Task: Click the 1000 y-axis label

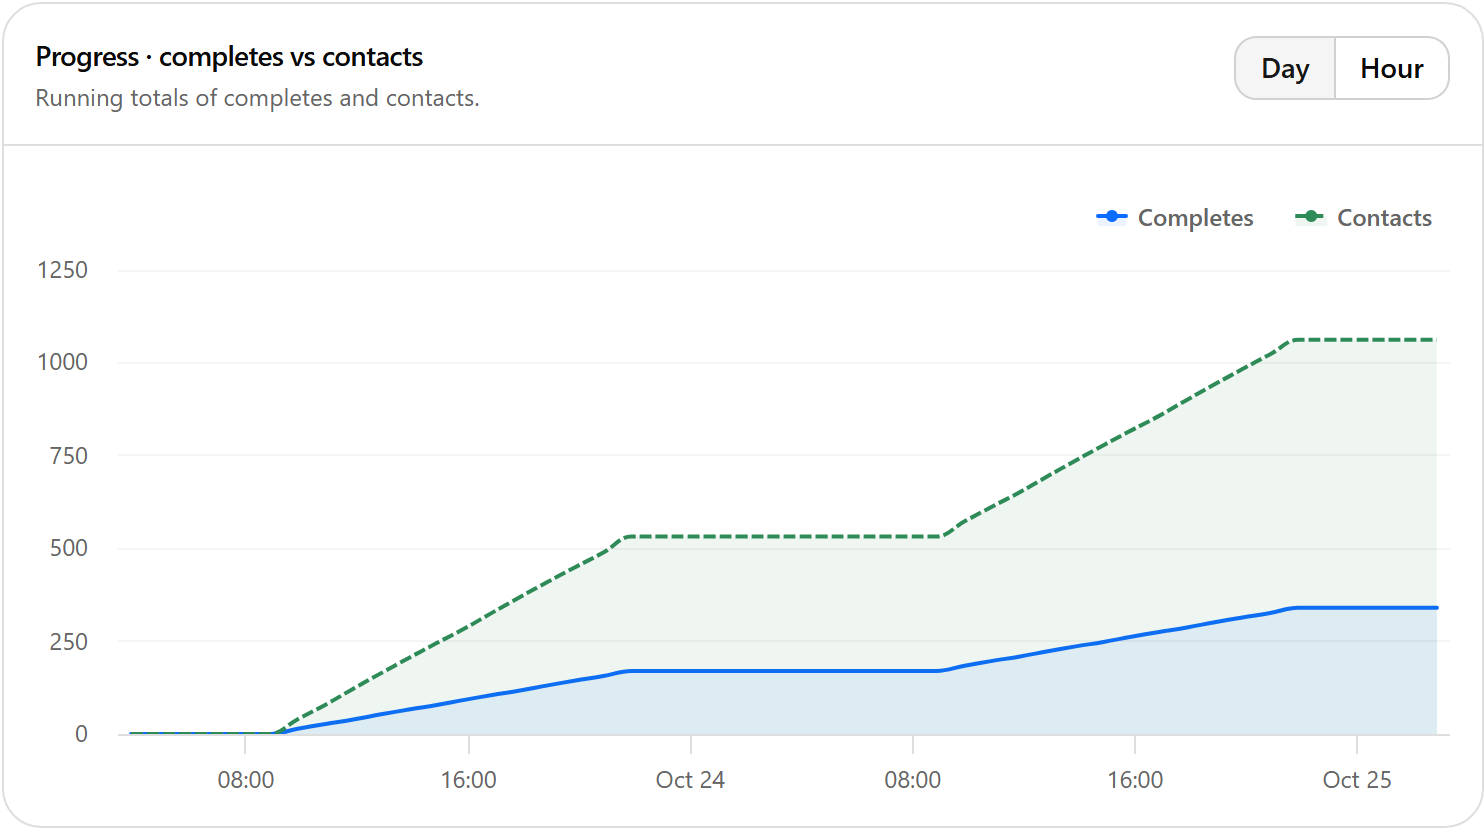Action: pos(62,362)
